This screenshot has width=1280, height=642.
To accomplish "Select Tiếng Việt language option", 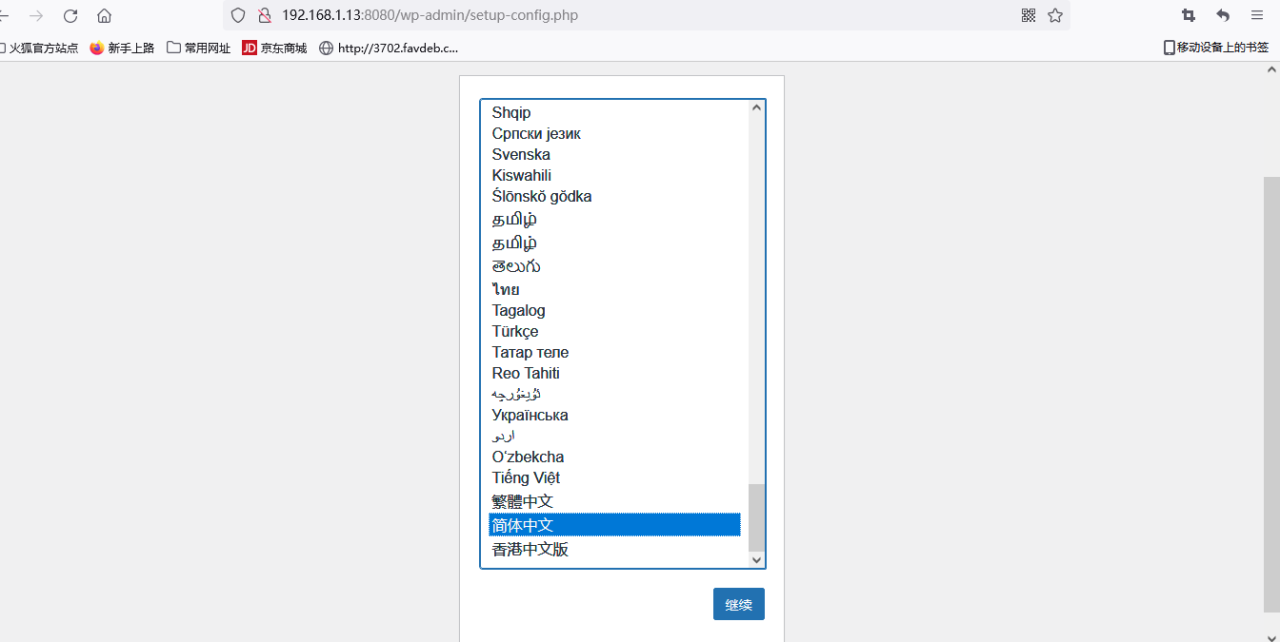I will (614, 478).
